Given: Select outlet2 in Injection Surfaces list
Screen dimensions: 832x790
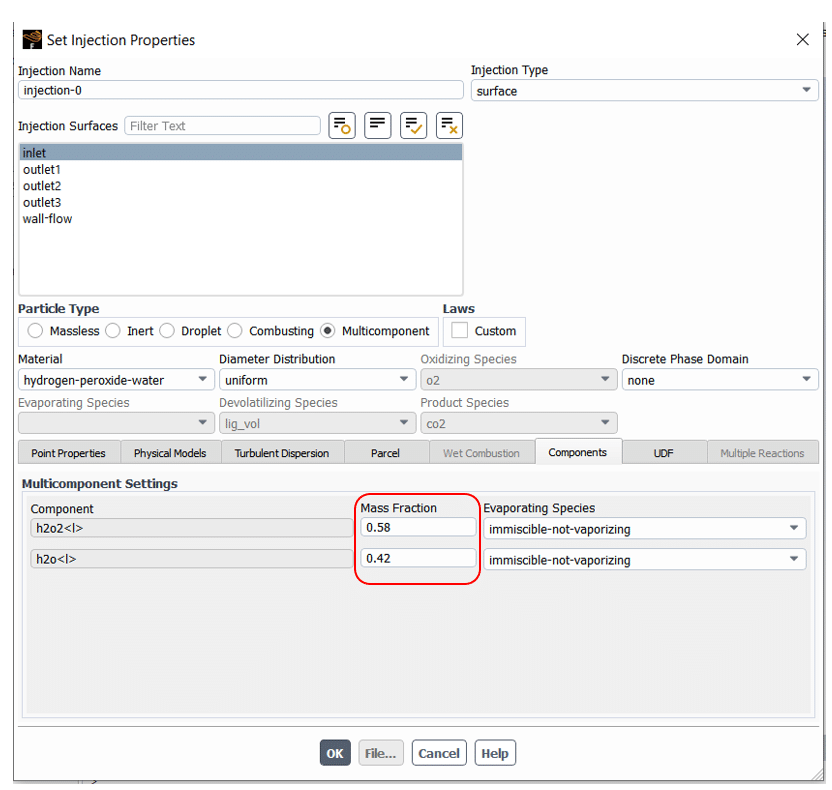Looking at the screenshot, I should tap(42, 186).
